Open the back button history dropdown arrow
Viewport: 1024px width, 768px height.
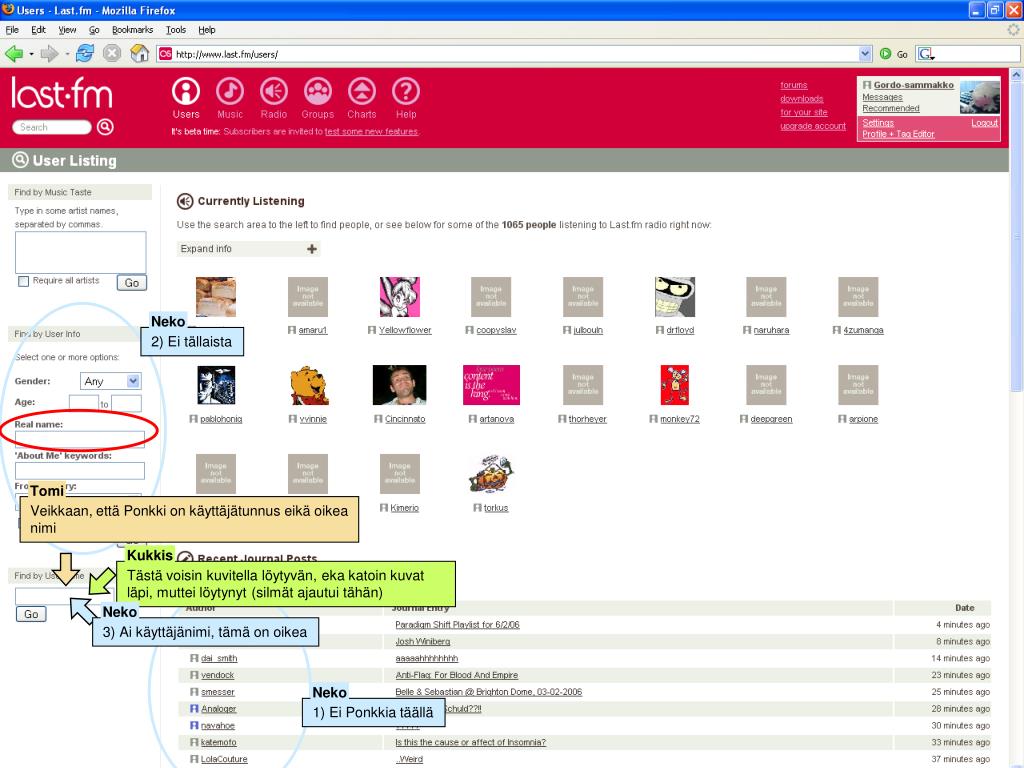(31, 54)
